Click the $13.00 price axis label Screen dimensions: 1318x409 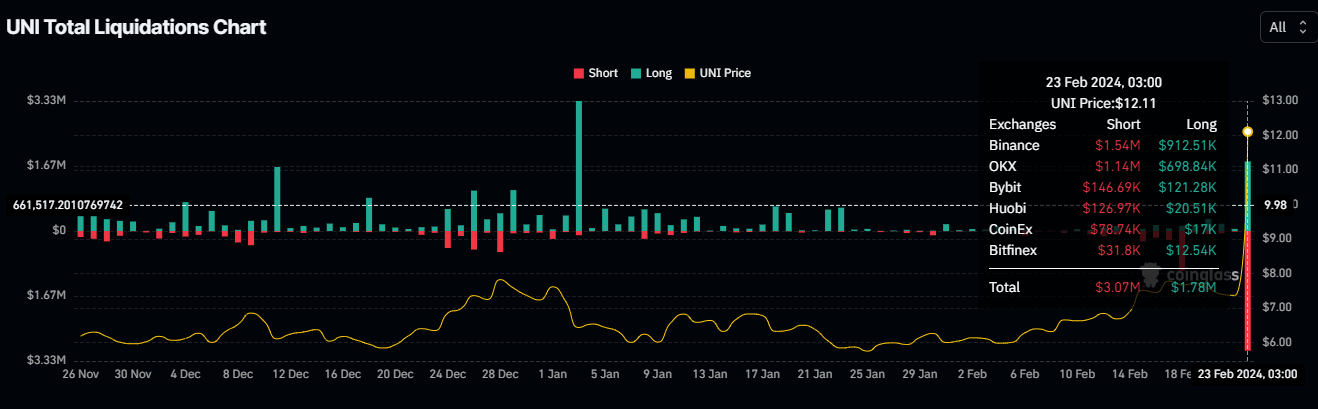click(1282, 101)
